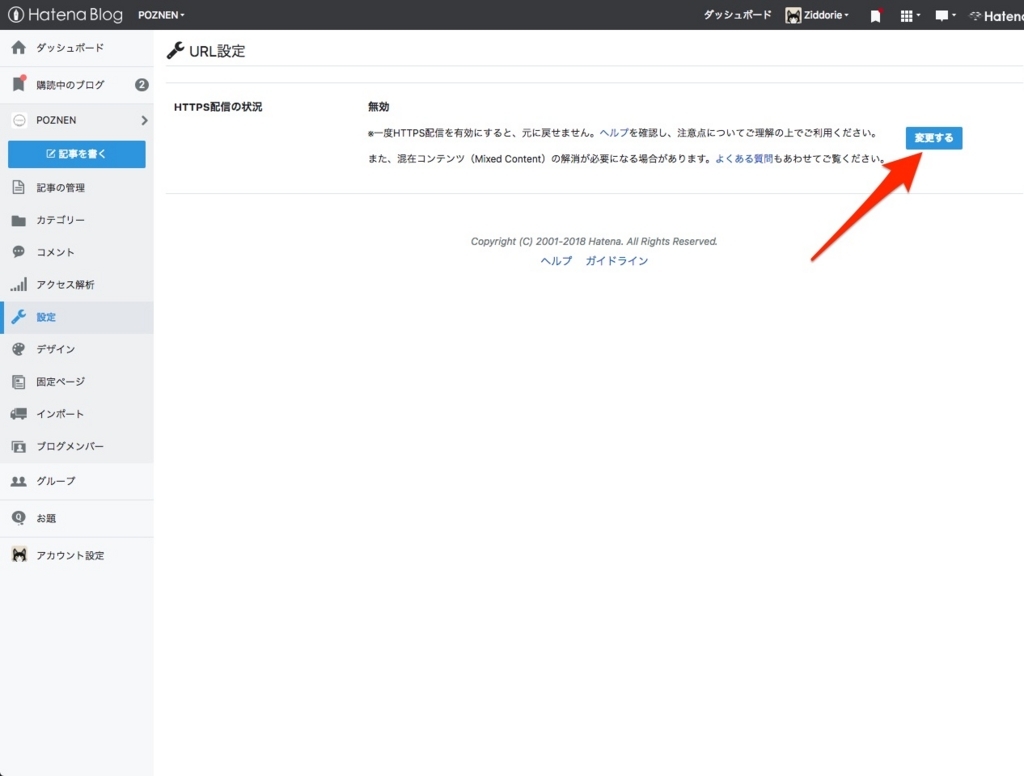Viewport: 1024px width, 776px height.
Task: Open 購読中のブログ via its bookmark icon
Action: (16, 84)
